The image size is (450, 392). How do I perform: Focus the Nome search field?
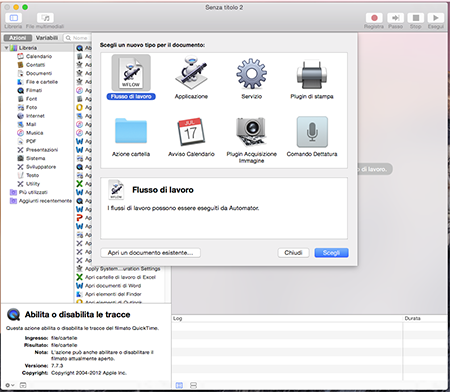77,38
